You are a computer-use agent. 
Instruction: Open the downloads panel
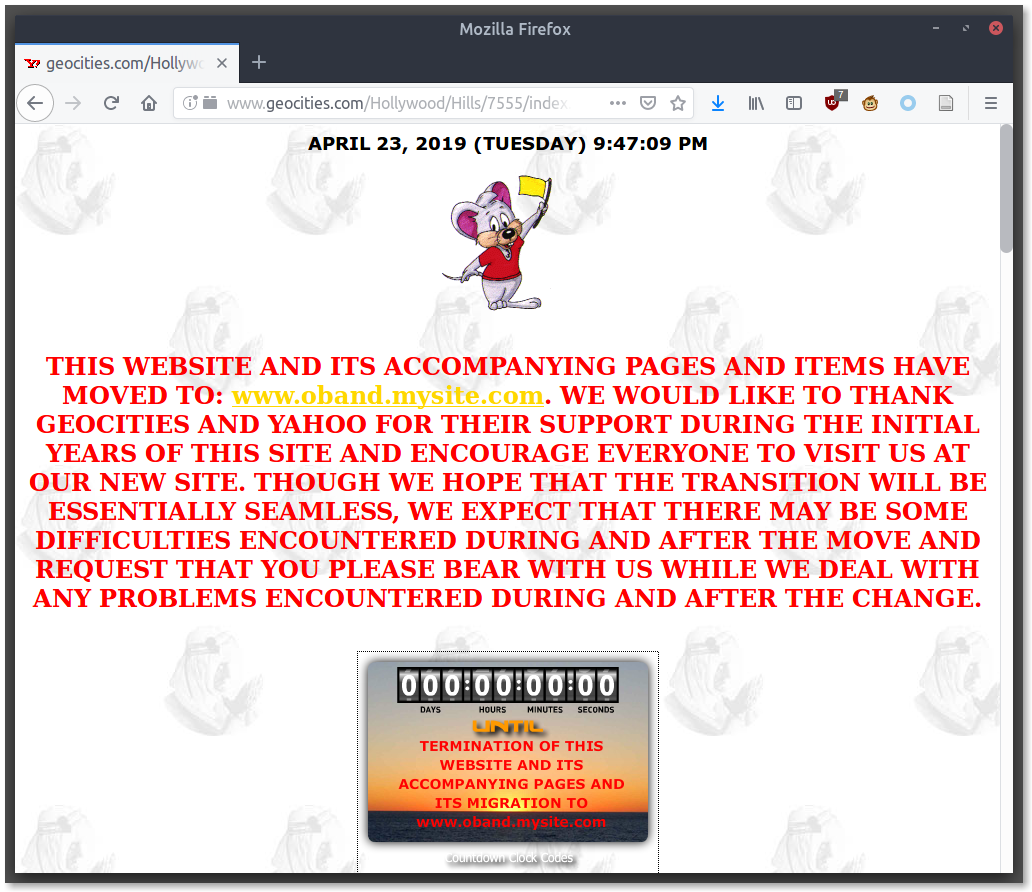[717, 103]
